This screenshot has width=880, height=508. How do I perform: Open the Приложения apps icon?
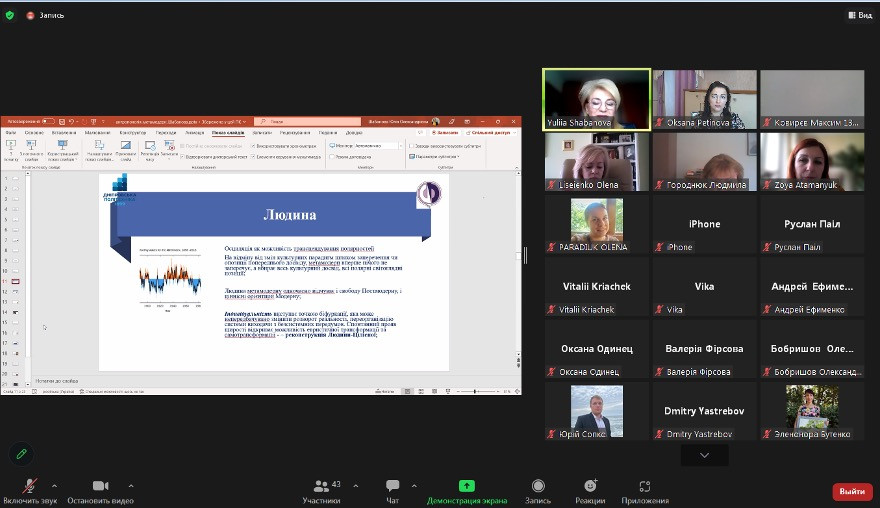click(645, 486)
